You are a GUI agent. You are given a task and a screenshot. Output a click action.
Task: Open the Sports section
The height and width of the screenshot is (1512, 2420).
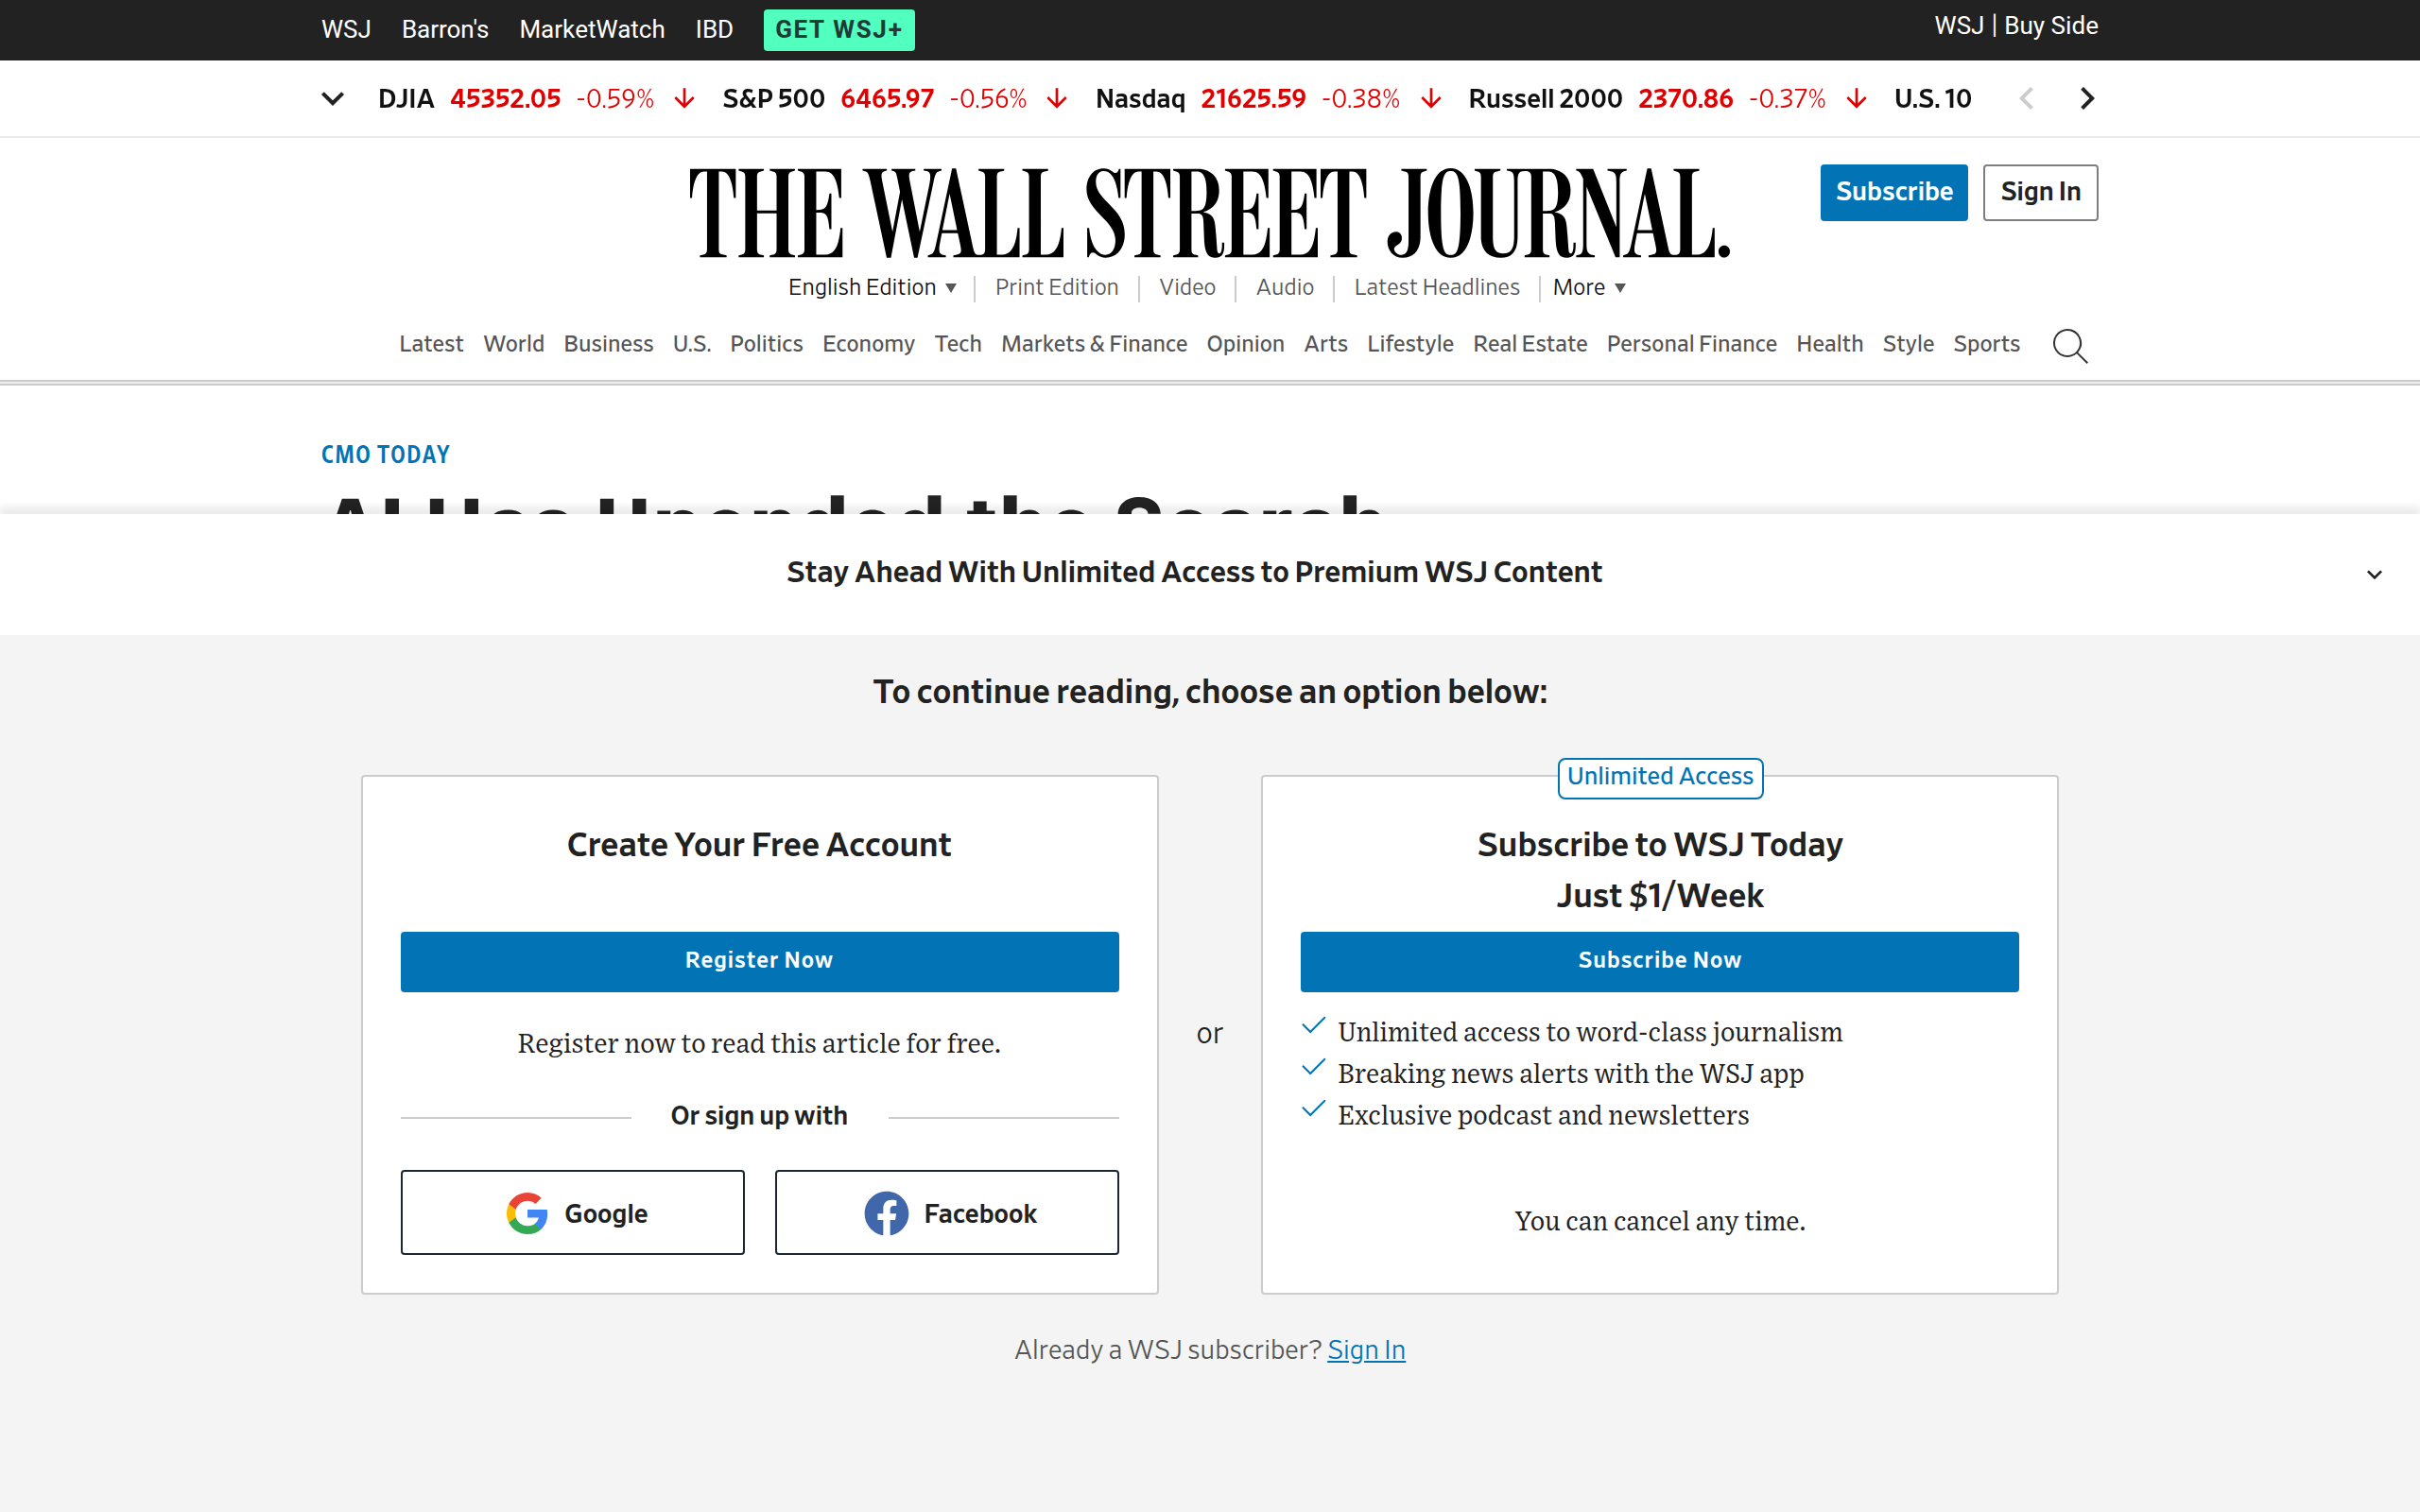[1986, 344]
